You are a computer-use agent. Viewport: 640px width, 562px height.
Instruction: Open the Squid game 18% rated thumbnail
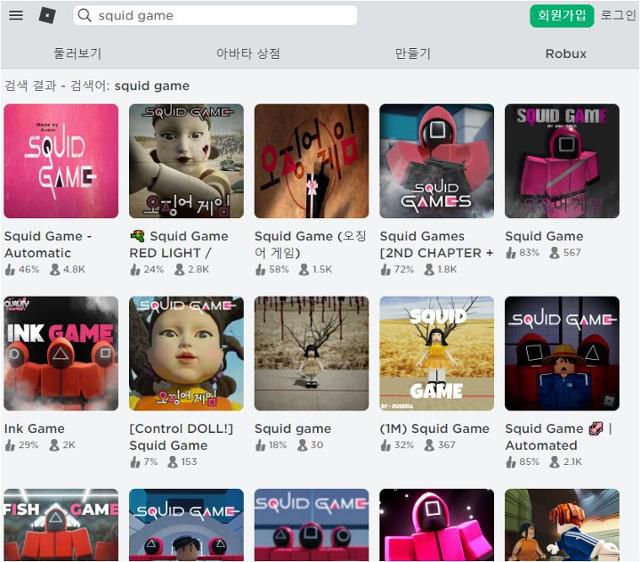(311, 353)
